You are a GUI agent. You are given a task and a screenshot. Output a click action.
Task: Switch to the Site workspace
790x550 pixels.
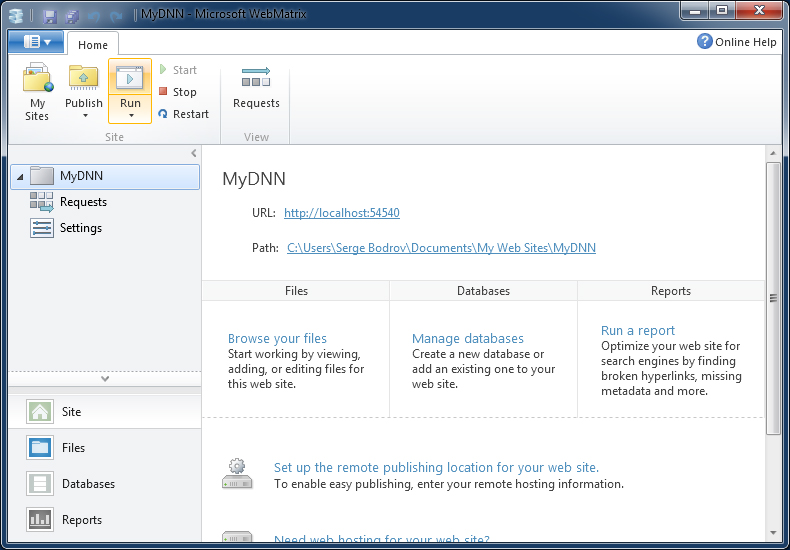[x=105, y=411]
